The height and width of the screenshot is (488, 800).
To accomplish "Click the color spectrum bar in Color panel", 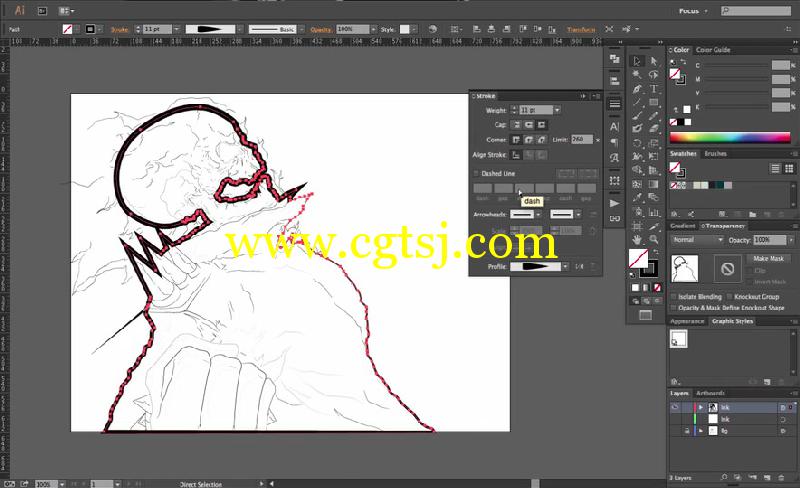I will coord(730,137).
